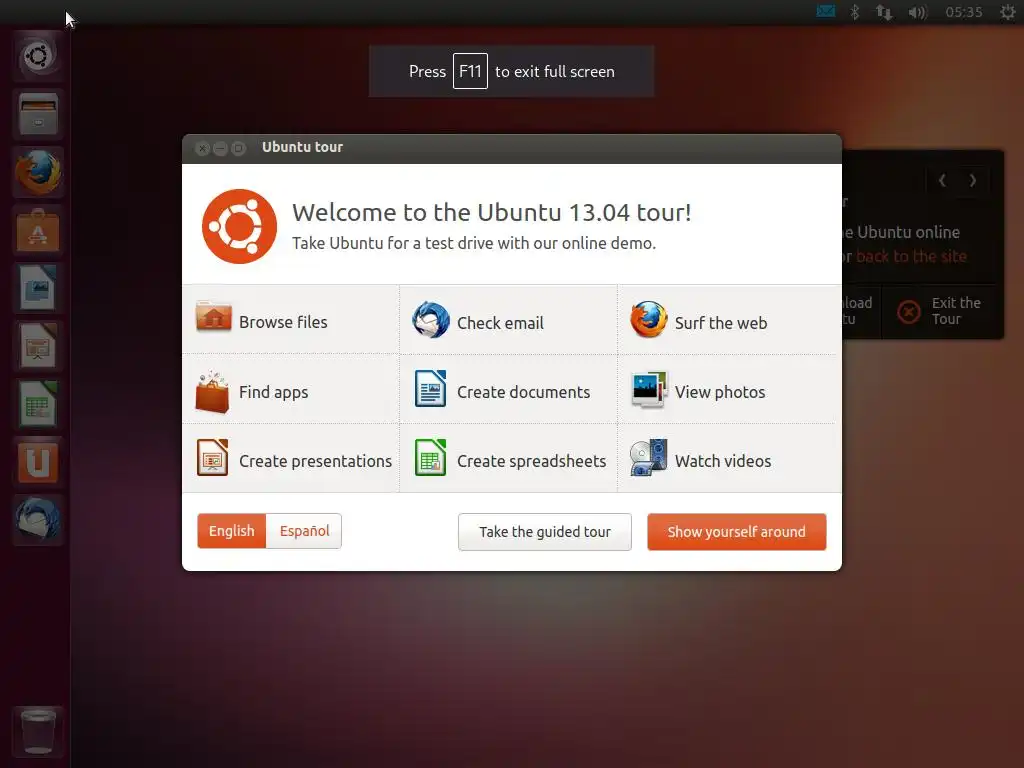Viewport: 1024px width, 768px height.
Task: Maximize the Ubuntu tour window
Action: click(x=238, y=148)
